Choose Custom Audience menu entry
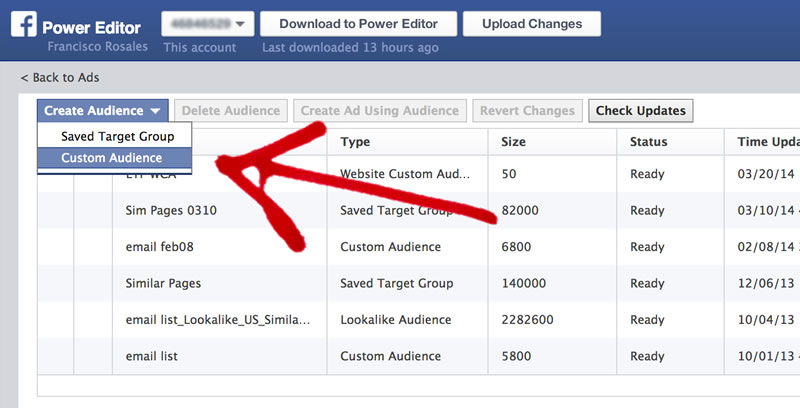This screenshot has width=800, height=408. (114, 158)
